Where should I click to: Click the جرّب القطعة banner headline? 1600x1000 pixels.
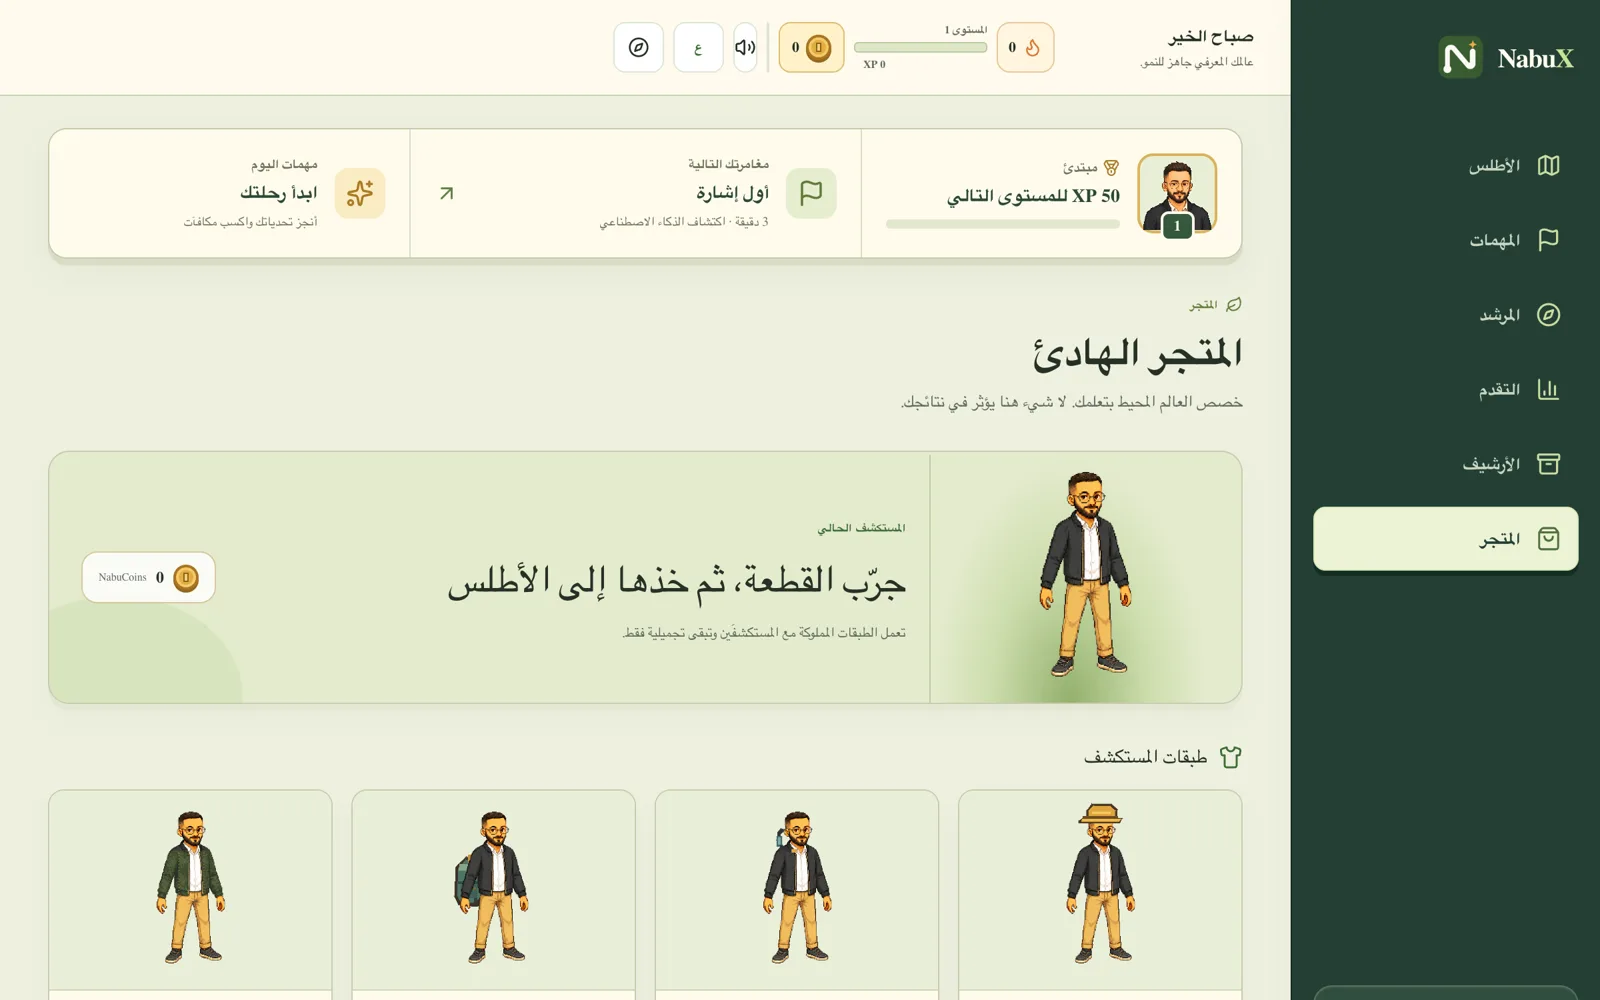tap(677, 580)
